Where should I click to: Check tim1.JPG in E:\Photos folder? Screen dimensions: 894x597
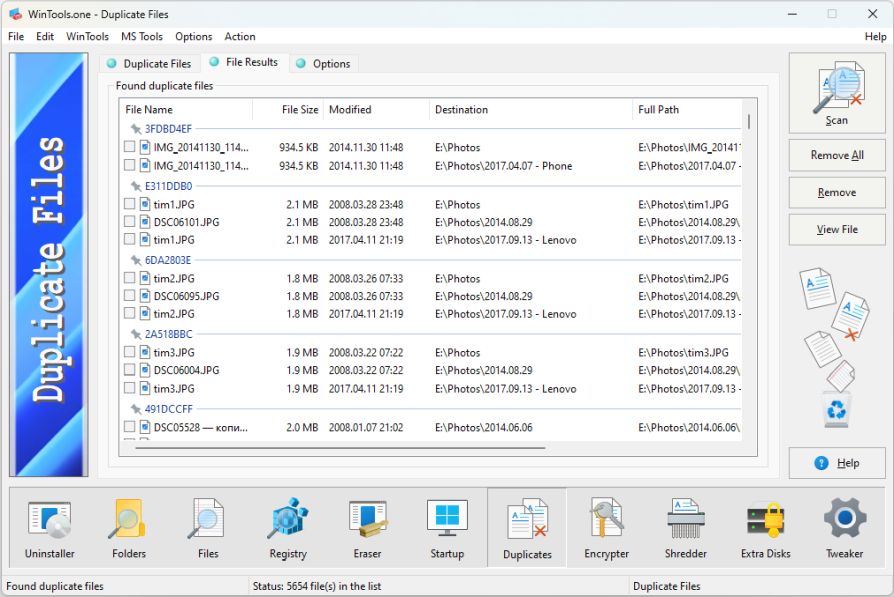[129, 204]
